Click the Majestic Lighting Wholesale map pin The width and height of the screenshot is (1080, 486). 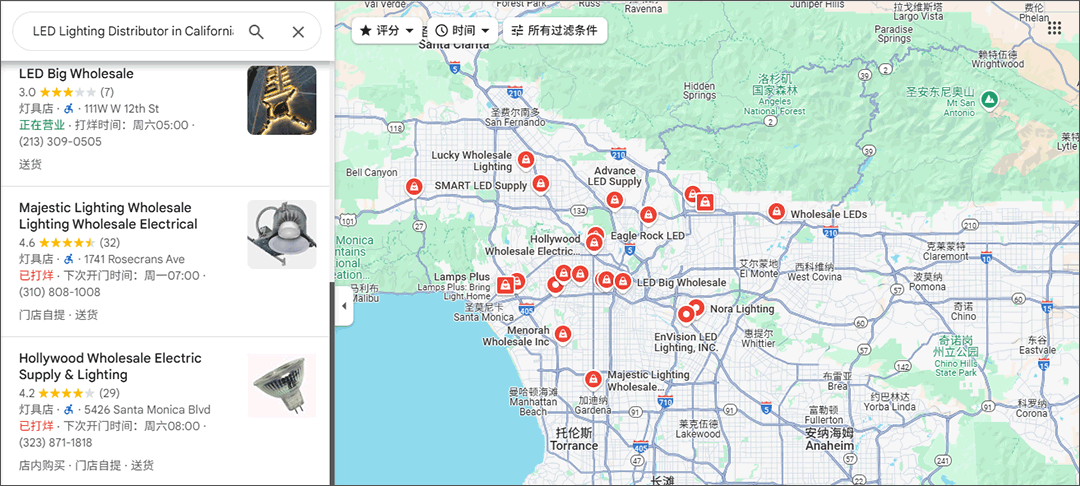592,379
